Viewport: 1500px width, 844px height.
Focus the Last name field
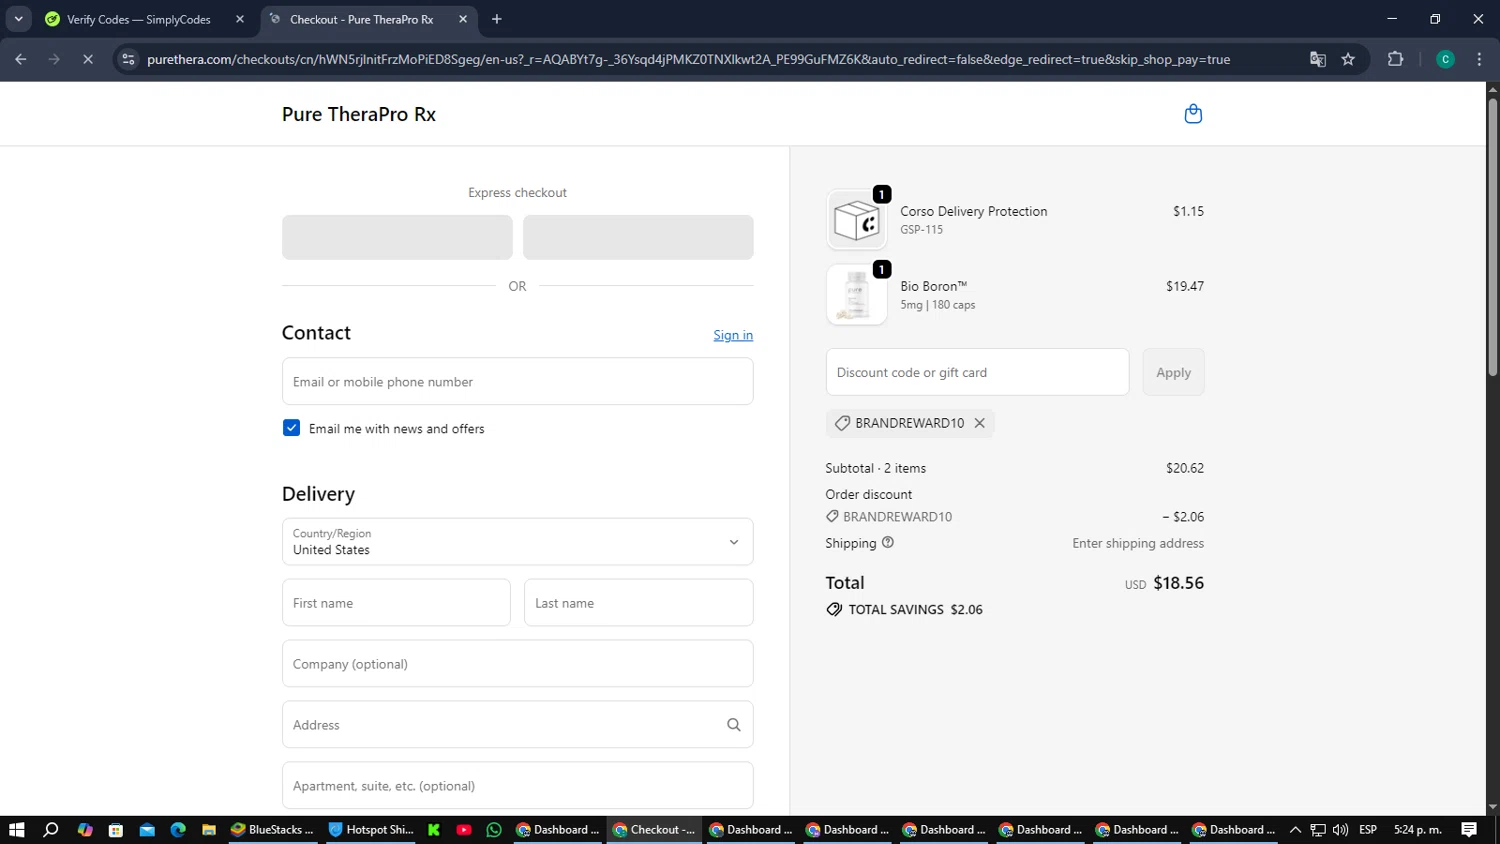(638, 603)
